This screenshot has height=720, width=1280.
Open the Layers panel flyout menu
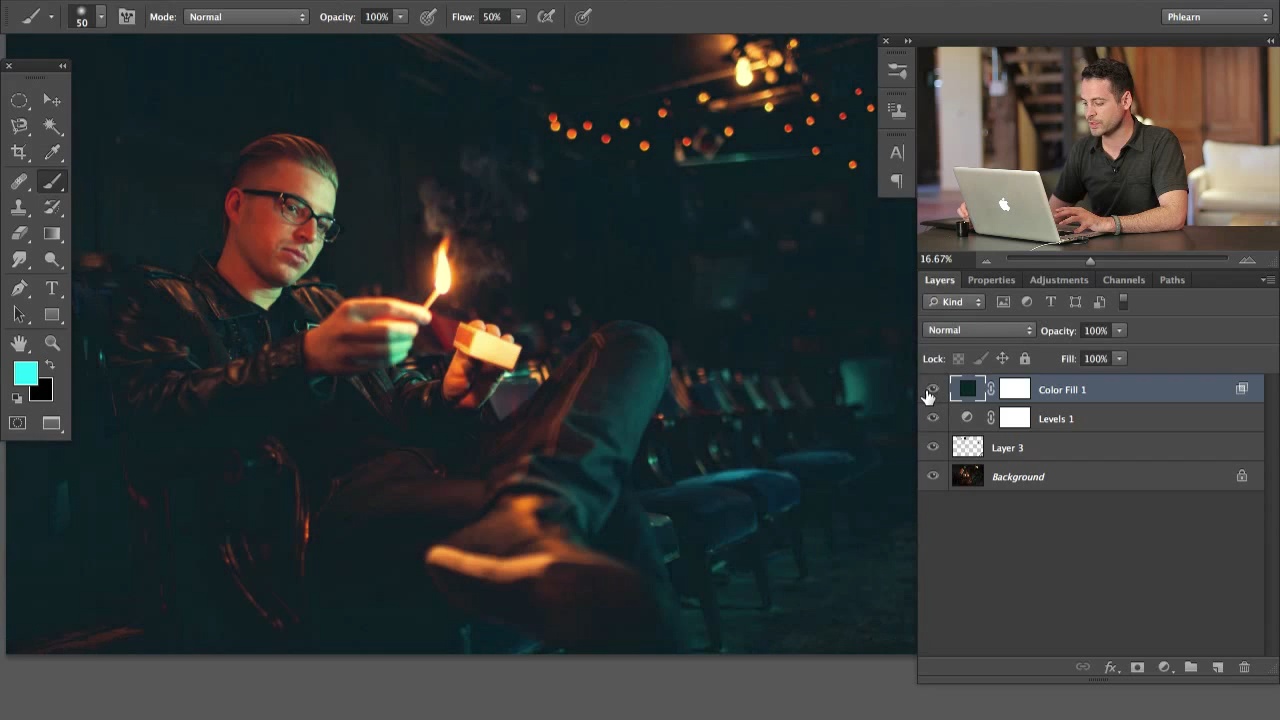[1267, 280]
